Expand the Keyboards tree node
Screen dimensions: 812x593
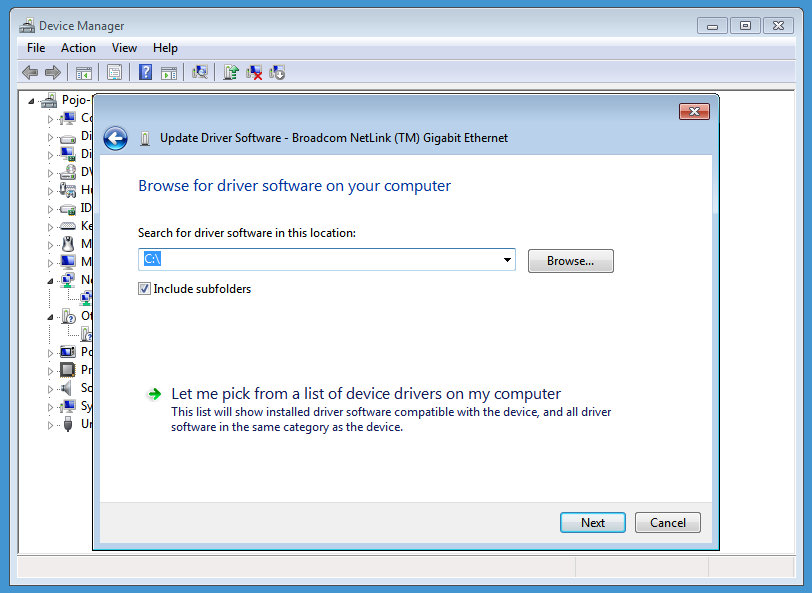50,227
